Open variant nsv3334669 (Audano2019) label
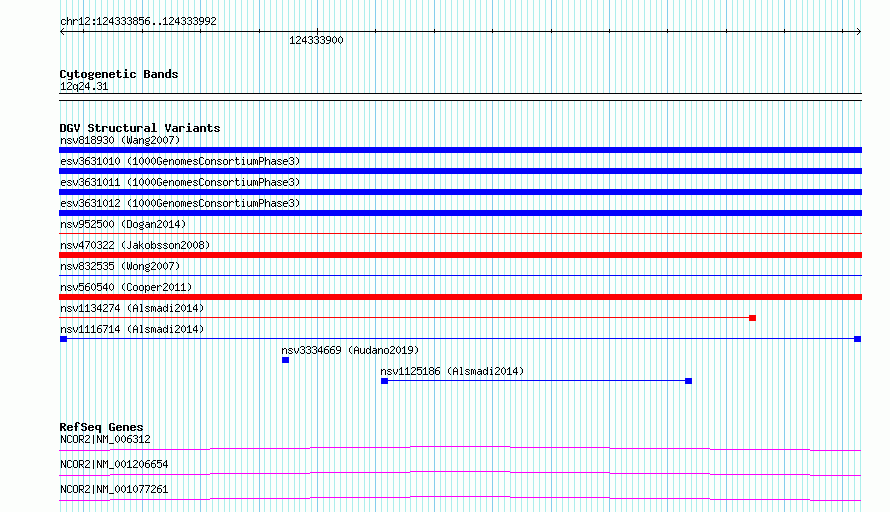890x512 pixels. tap(350, 350)
